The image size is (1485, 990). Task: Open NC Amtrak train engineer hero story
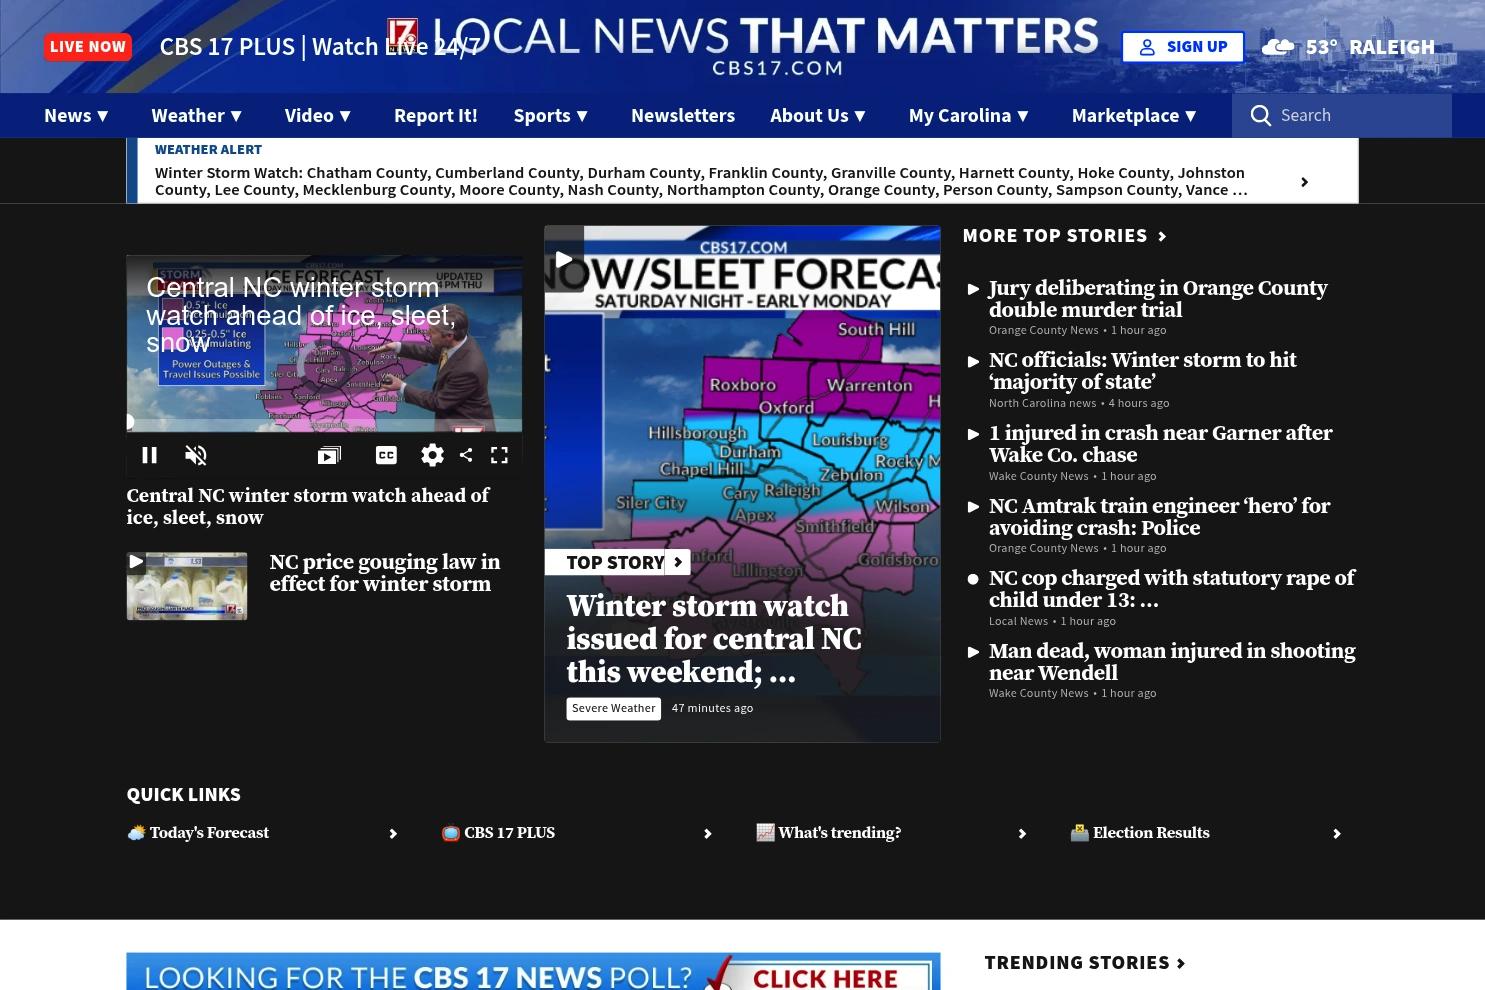(1159, 517)
